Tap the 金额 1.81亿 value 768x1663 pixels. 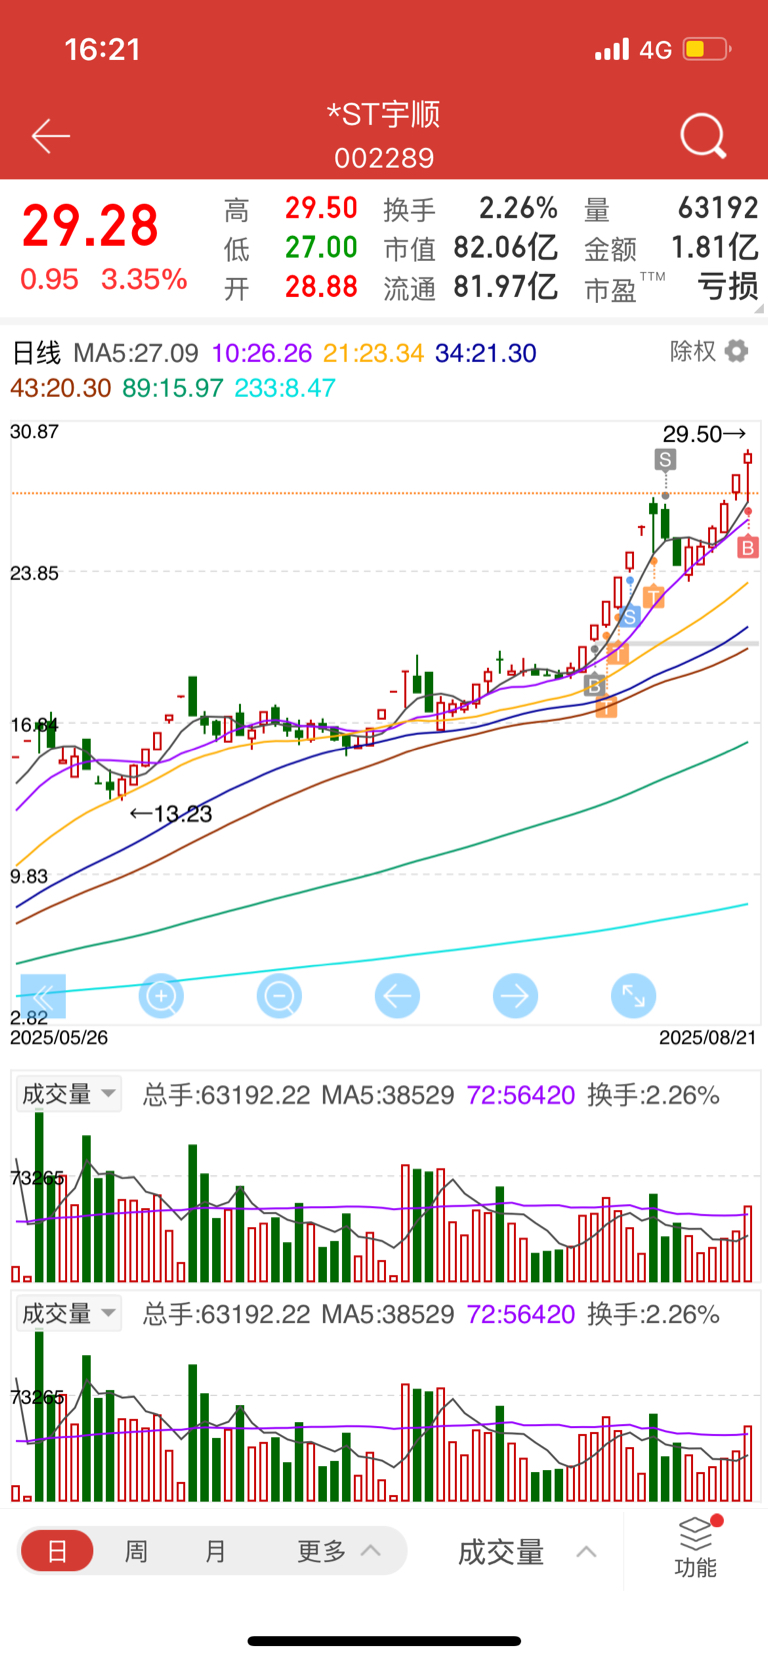[x=714, y=247]
